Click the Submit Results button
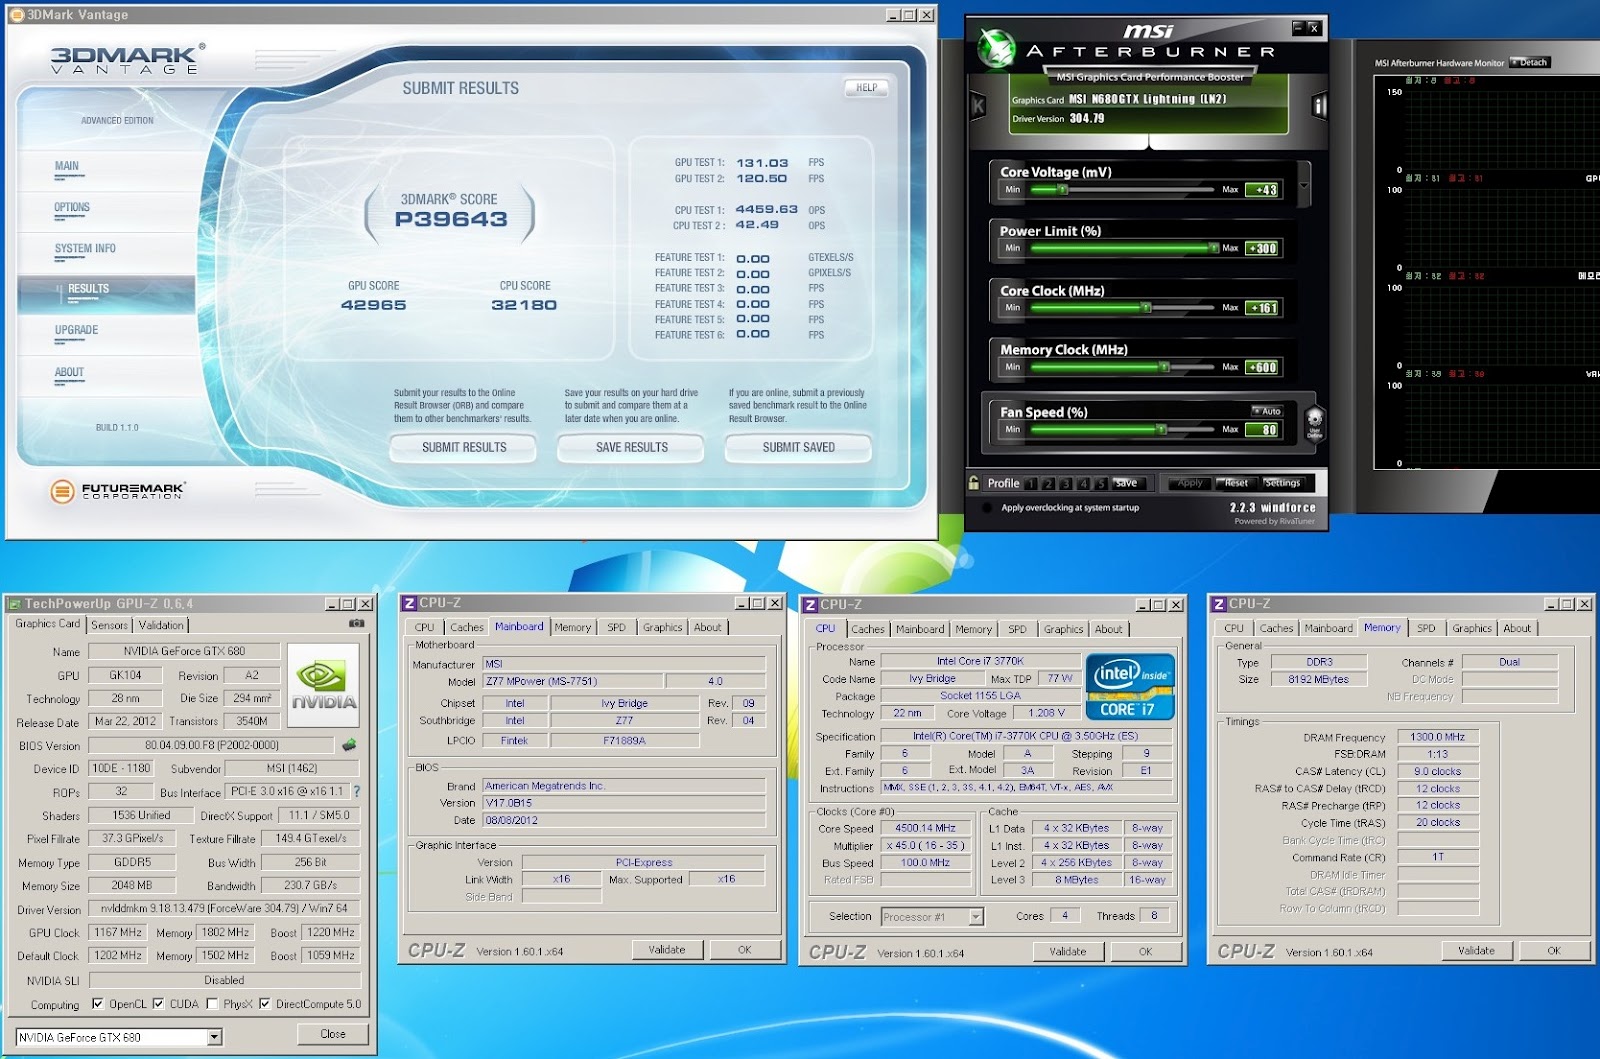The image size is (1600, 1059). click(464, 448)
